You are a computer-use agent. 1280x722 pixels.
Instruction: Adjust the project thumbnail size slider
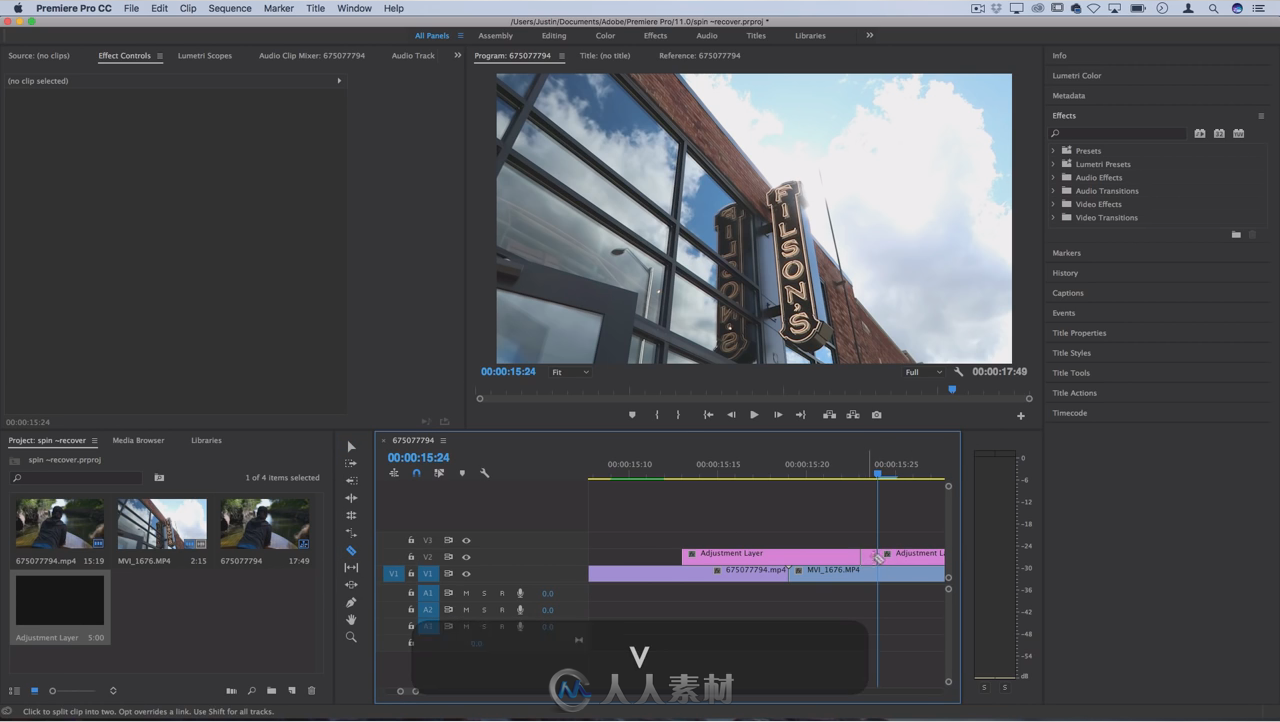click(74, 691)
